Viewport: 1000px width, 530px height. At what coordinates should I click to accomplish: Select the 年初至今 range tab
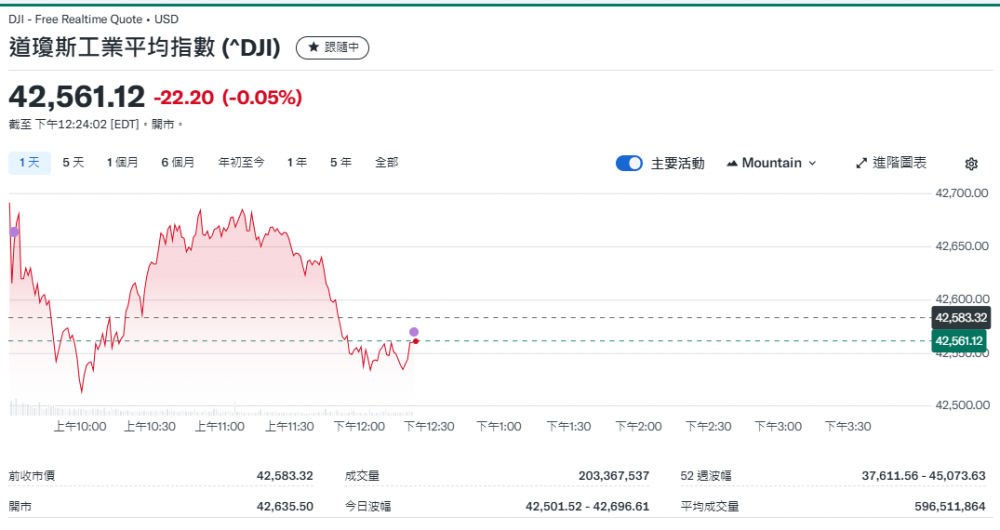(x=241, y=162)
